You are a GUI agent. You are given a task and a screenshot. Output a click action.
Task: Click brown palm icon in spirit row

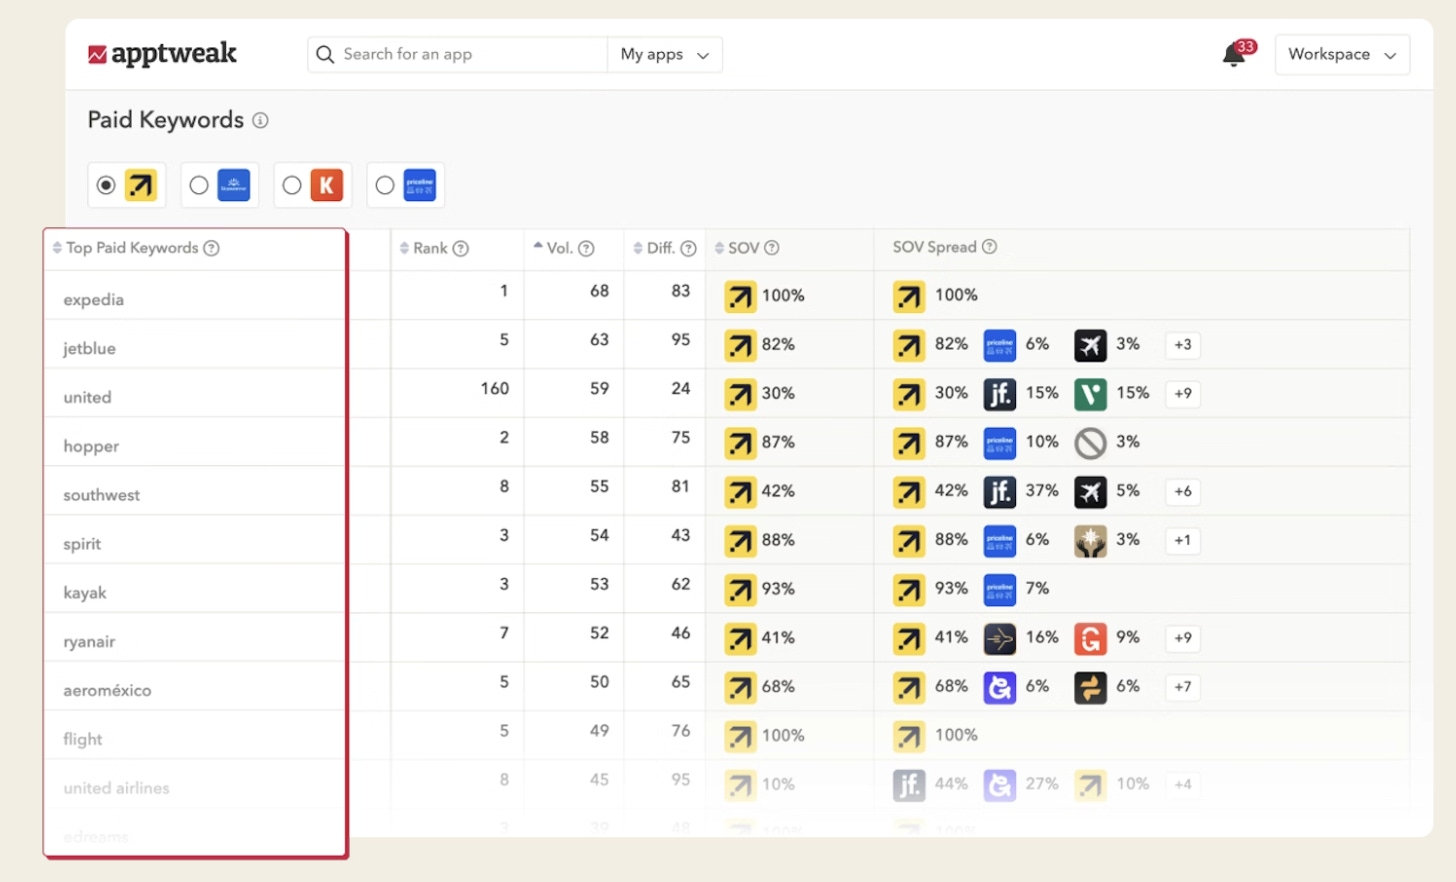coord(1091,541)
